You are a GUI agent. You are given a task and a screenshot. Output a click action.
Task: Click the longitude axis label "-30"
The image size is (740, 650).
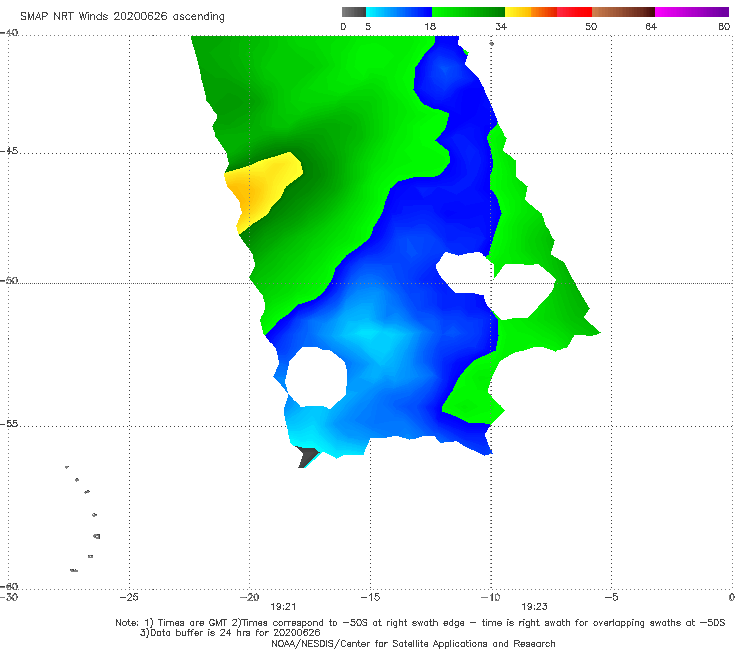click(9, 598)
